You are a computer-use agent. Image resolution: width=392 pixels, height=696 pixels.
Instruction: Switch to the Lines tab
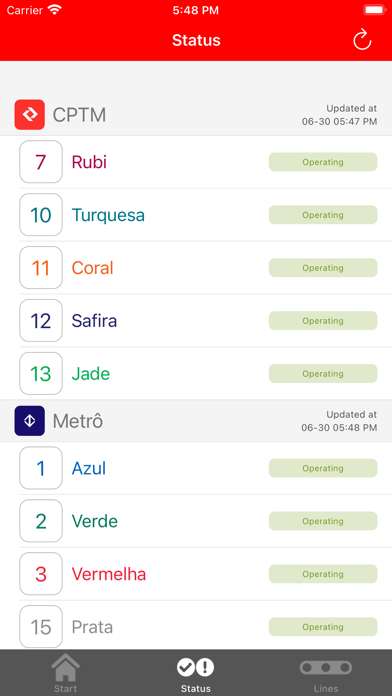coord(326,673)
